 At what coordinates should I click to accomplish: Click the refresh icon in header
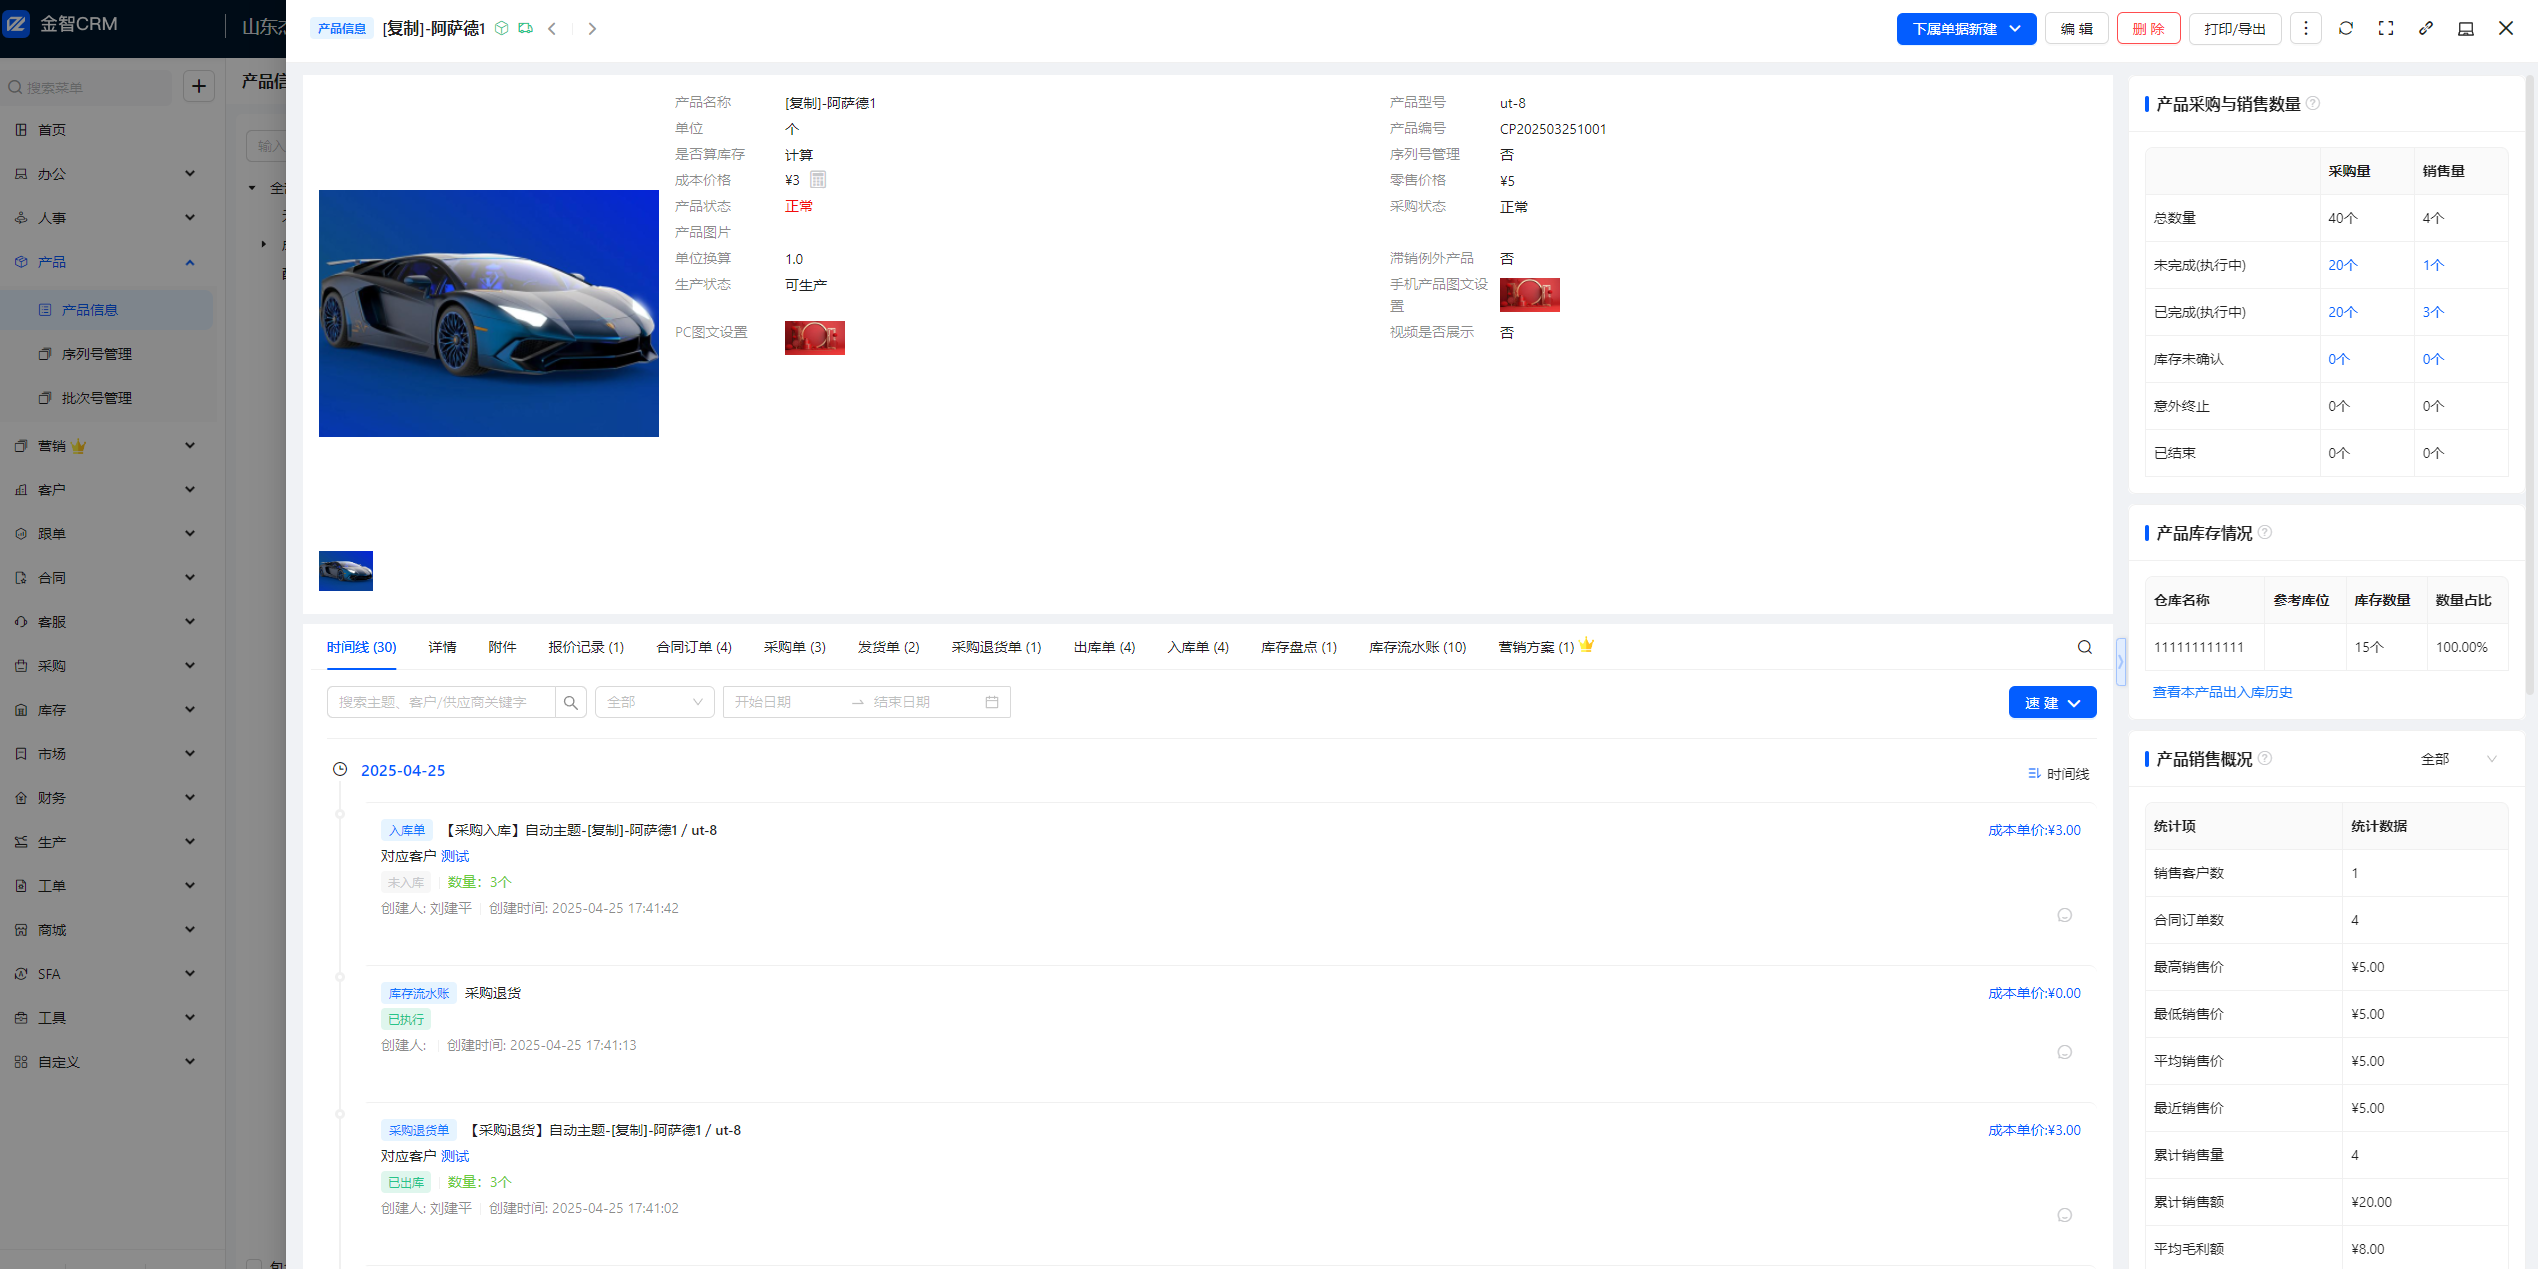[2346, 28]
